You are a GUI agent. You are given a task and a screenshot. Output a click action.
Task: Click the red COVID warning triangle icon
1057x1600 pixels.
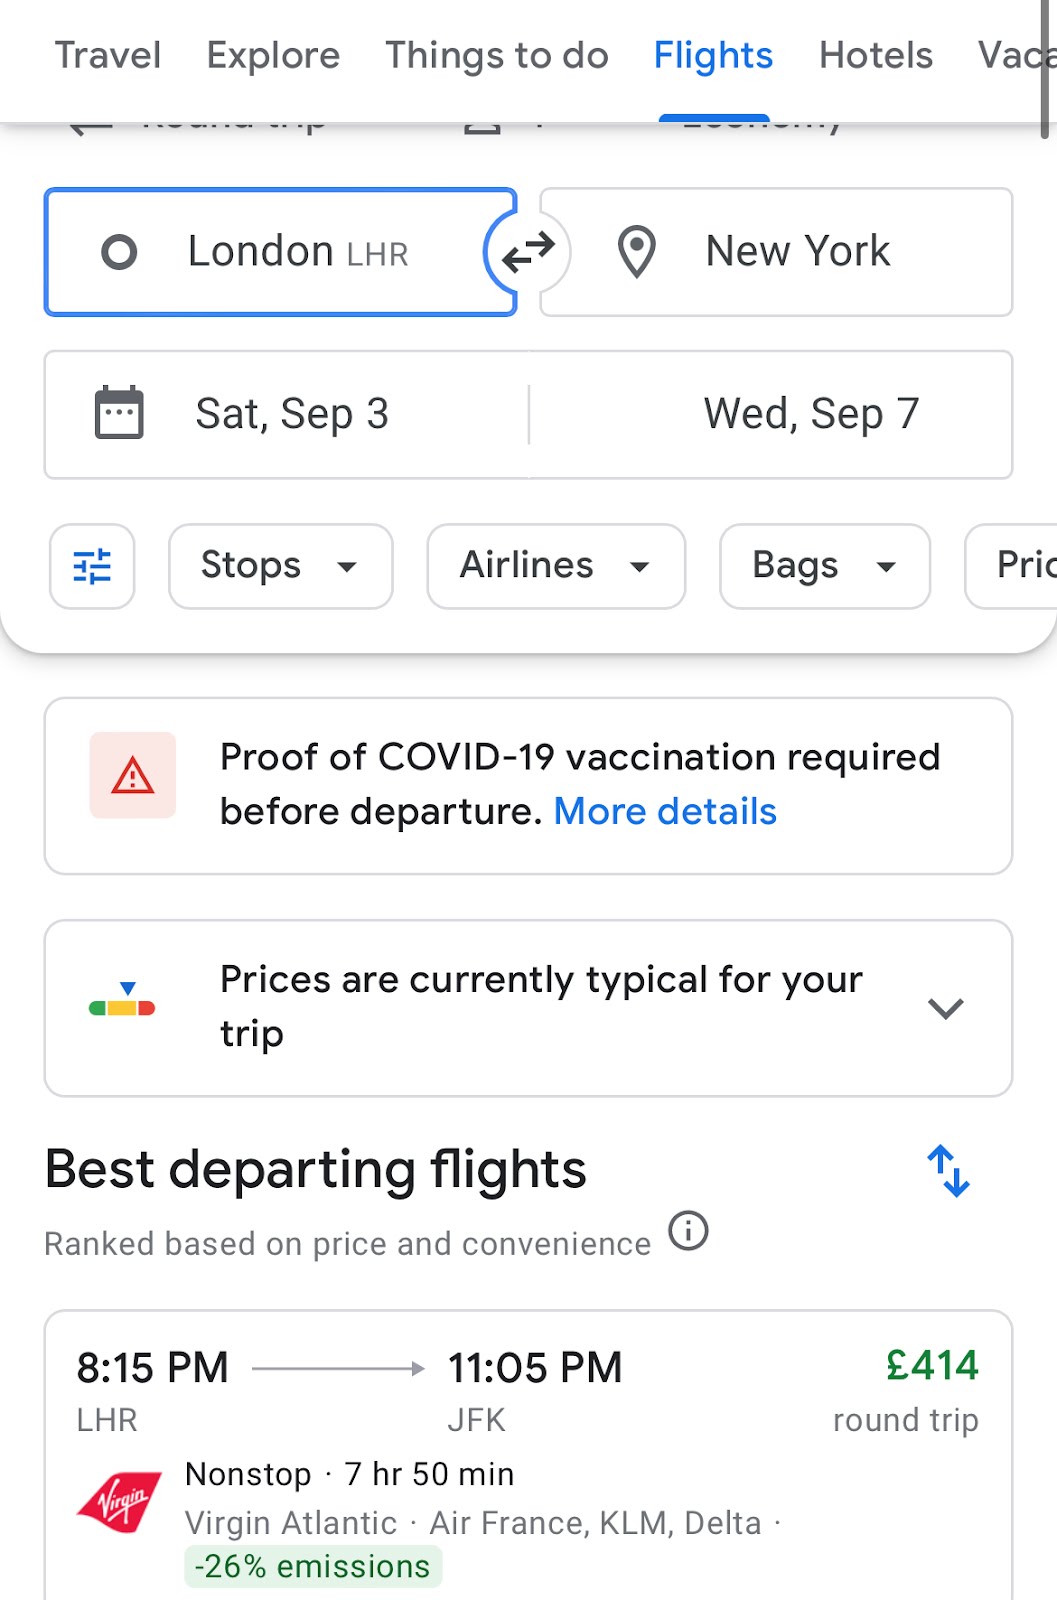[133, 776]
